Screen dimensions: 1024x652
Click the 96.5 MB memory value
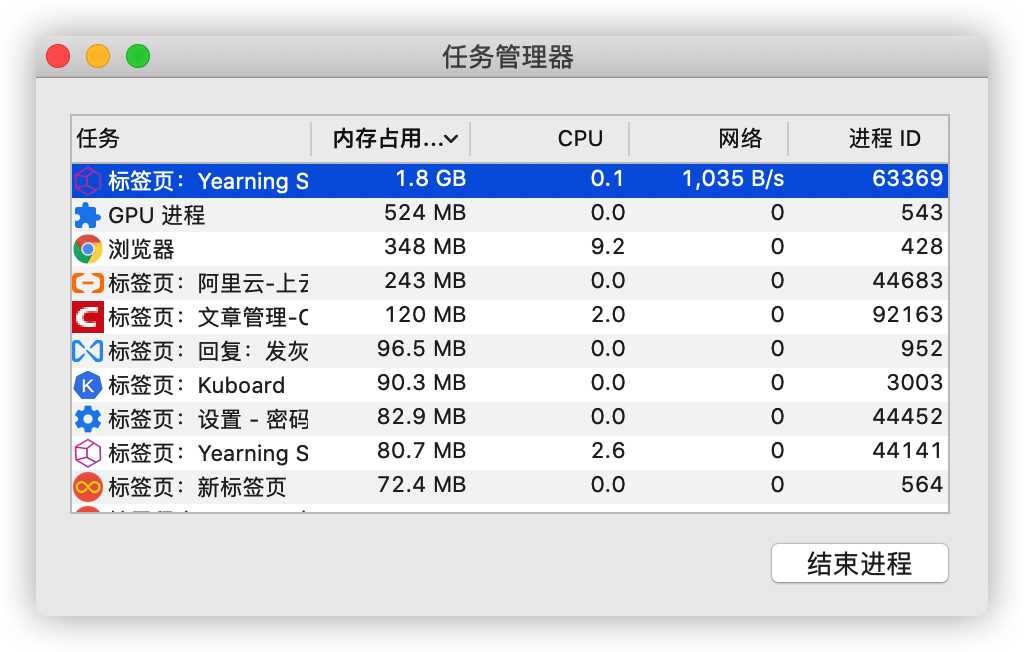421,348
